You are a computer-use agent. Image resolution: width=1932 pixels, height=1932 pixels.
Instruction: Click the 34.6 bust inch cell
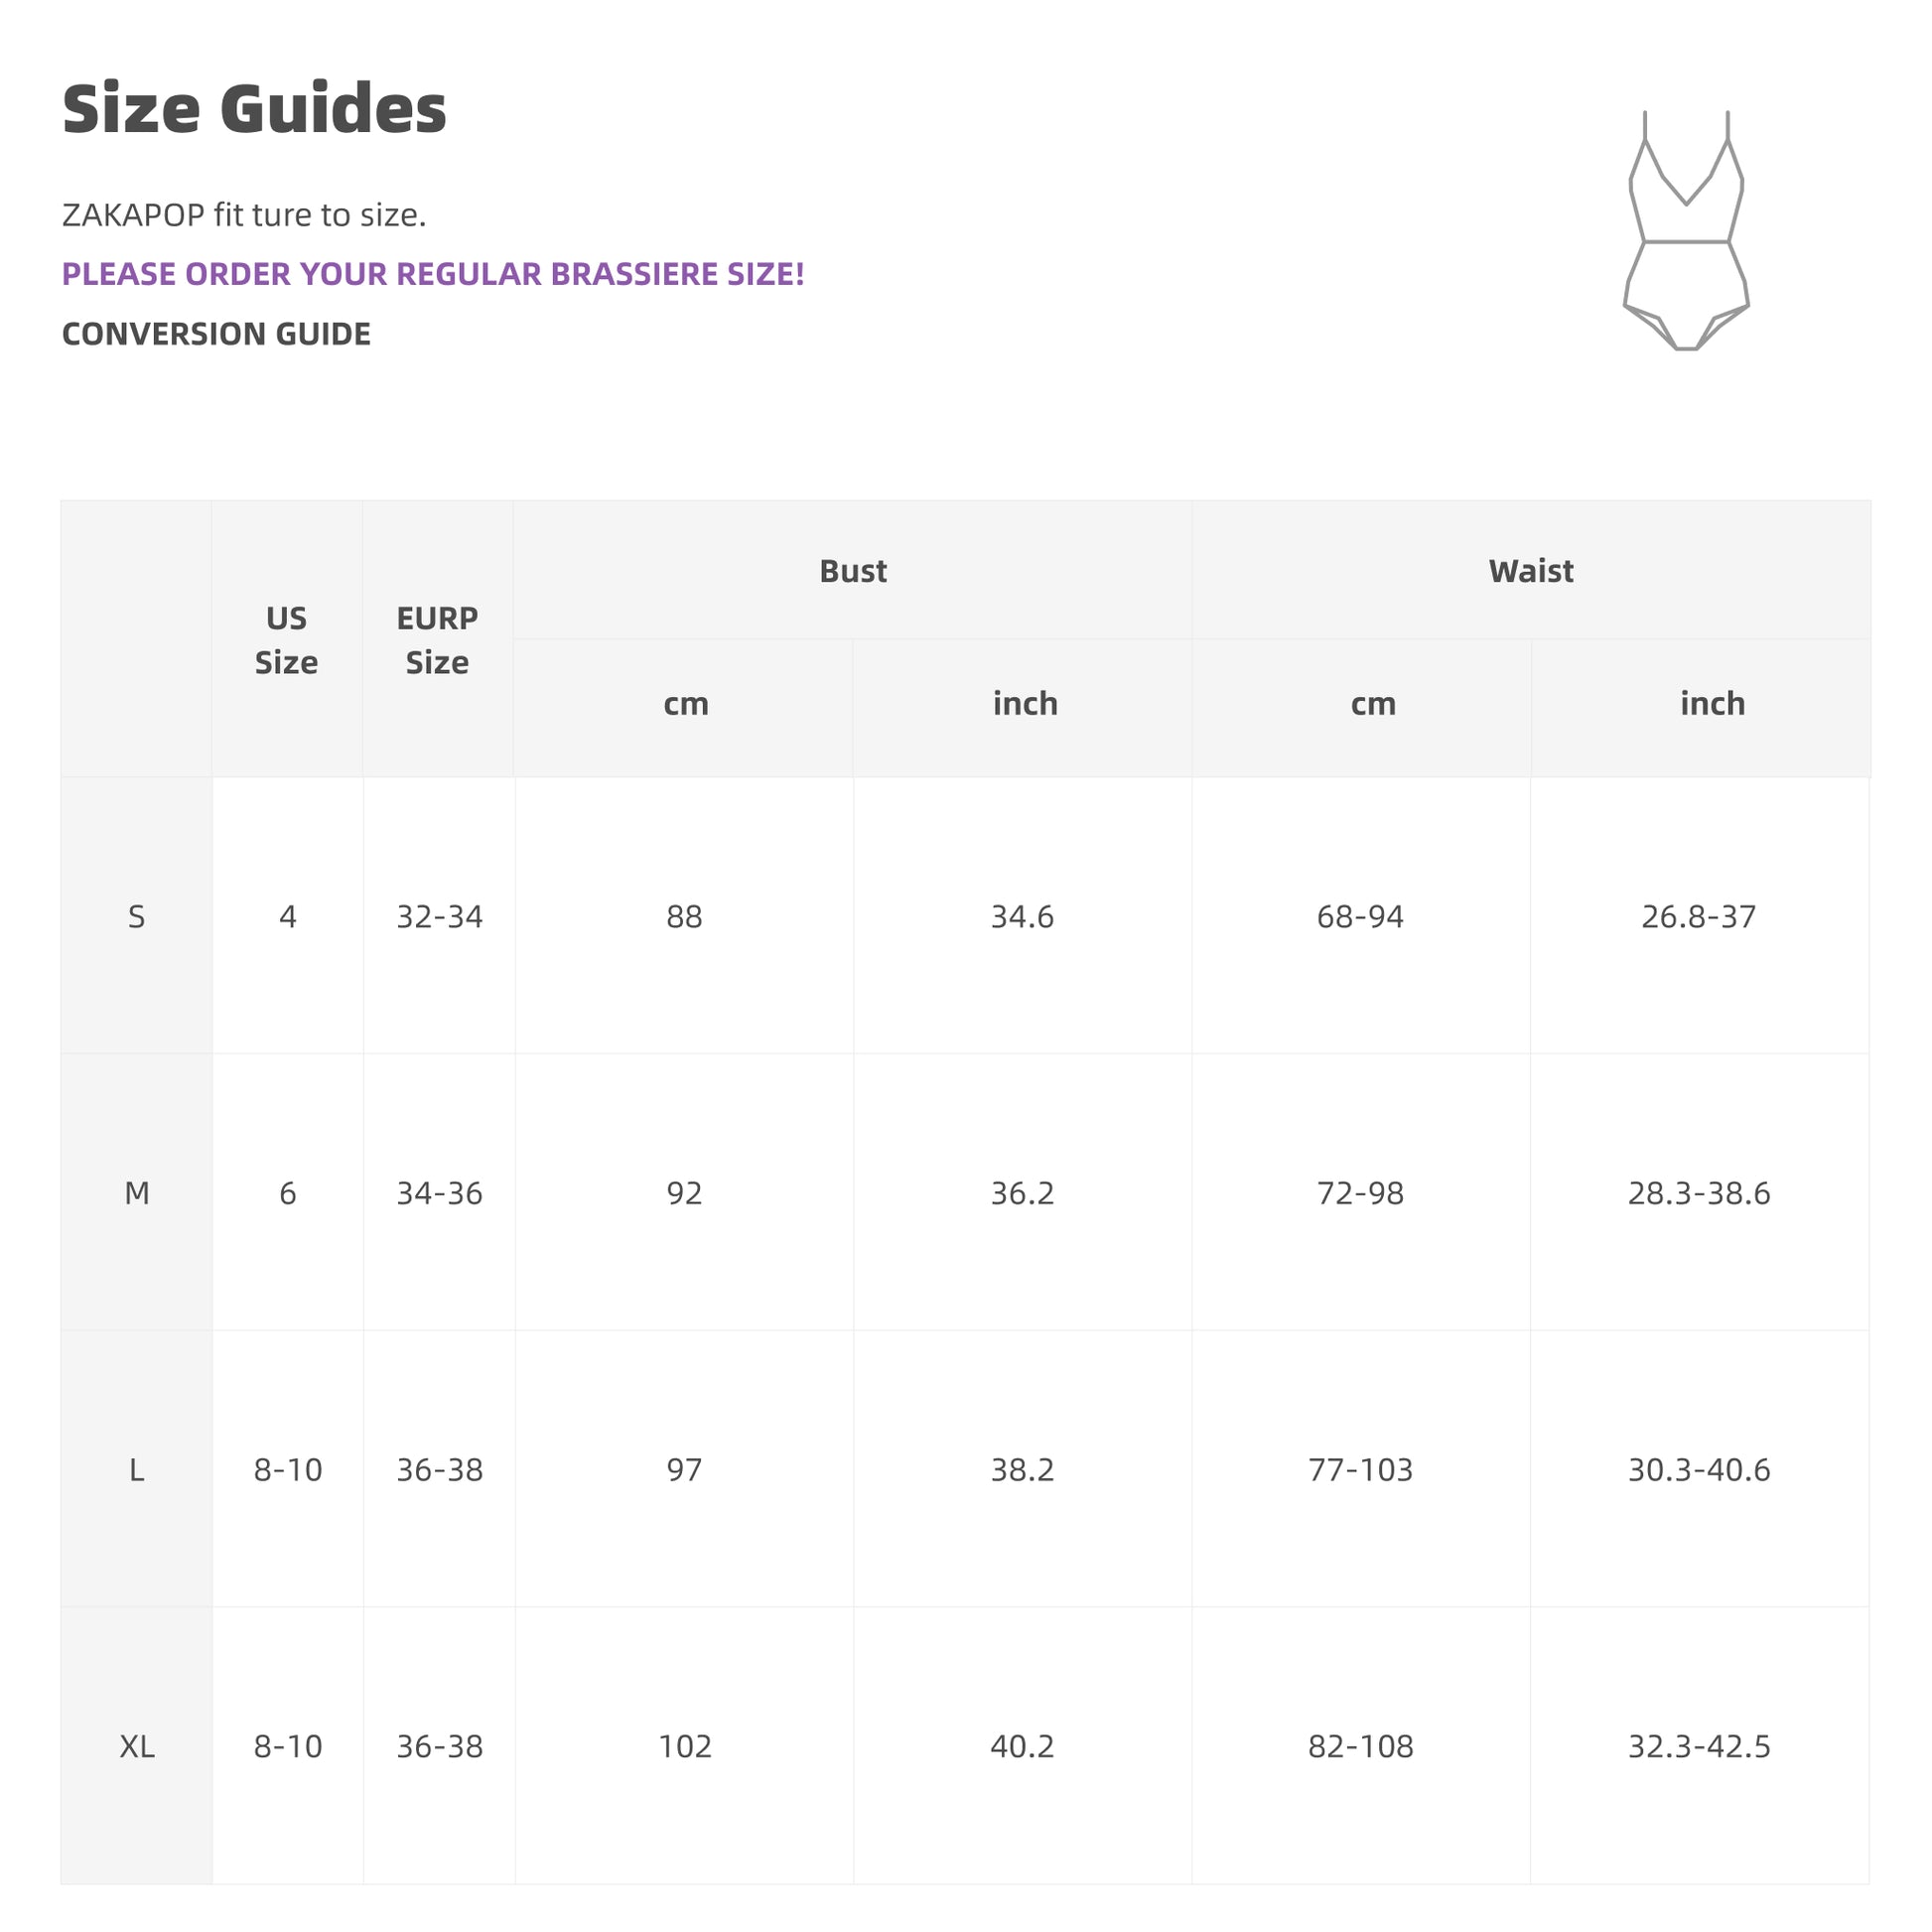click(x=1022, y=917)
